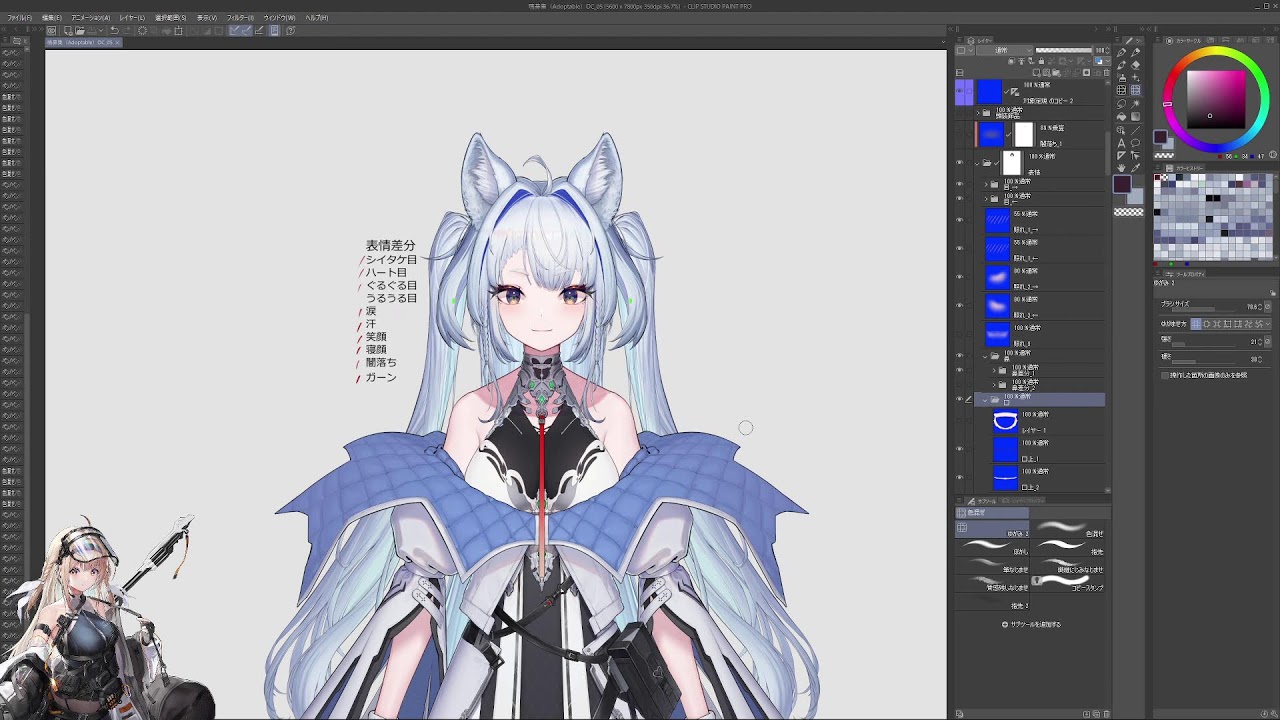The image size is (1280, 720).
Task: Open the ウィンドウ(W) menu
Action: (x=279, y=18)
